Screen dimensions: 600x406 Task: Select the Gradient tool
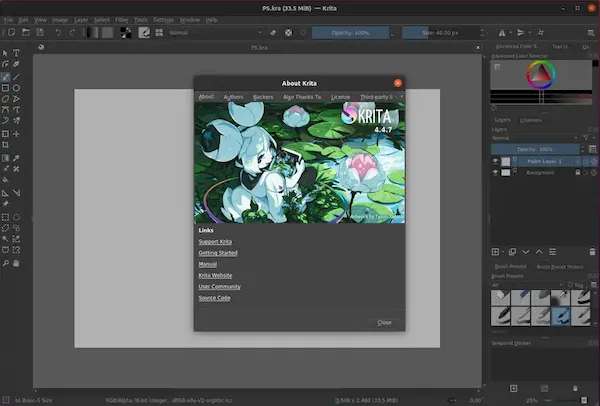click(x=5, y=158)
